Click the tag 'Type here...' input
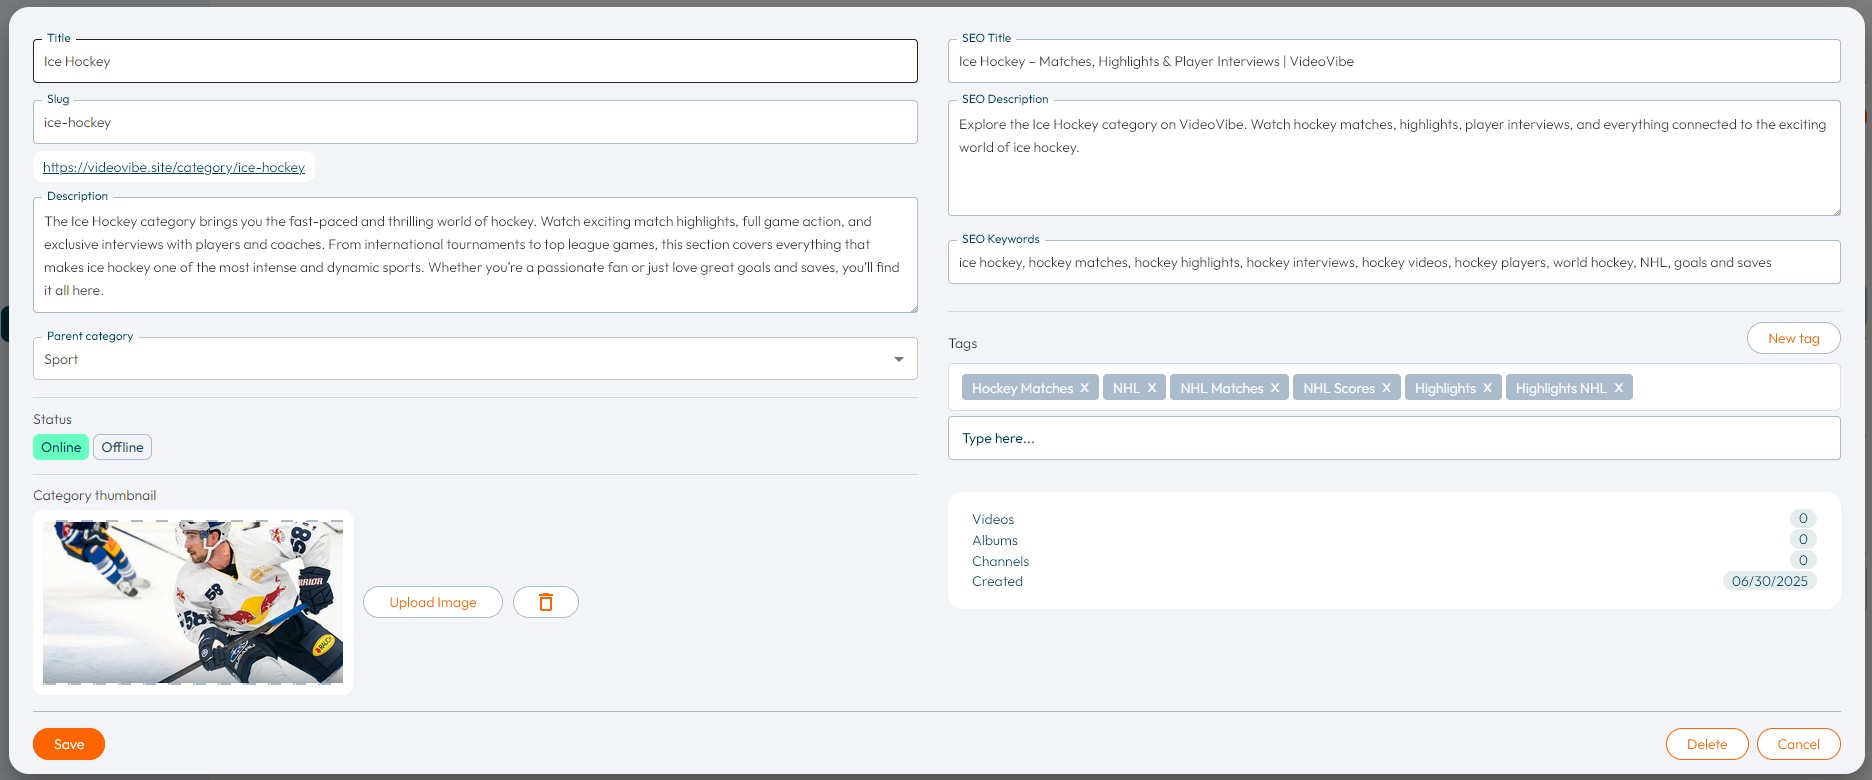Viewport: 1872px width, 780px height. [x=1394, y=438]
